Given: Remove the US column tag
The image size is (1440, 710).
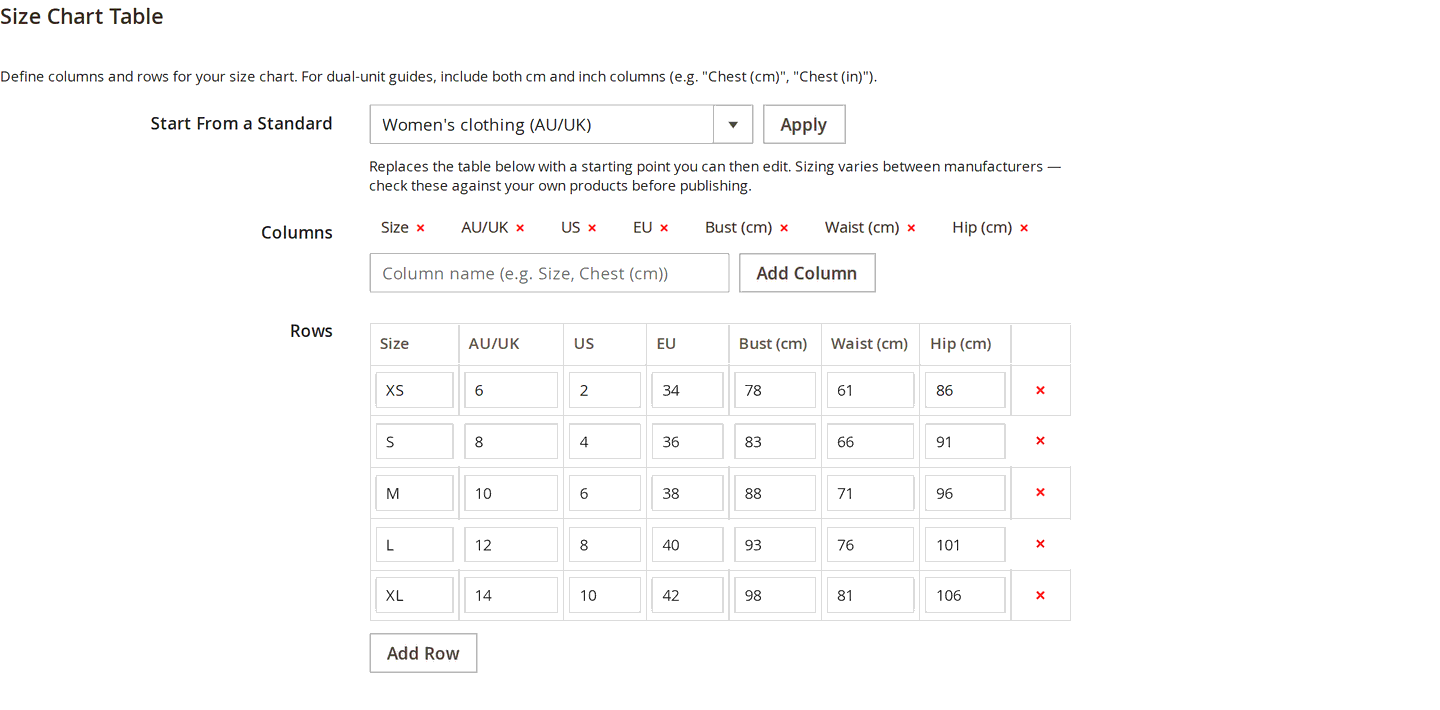Looking at the screenshot, I should [592, 228].
